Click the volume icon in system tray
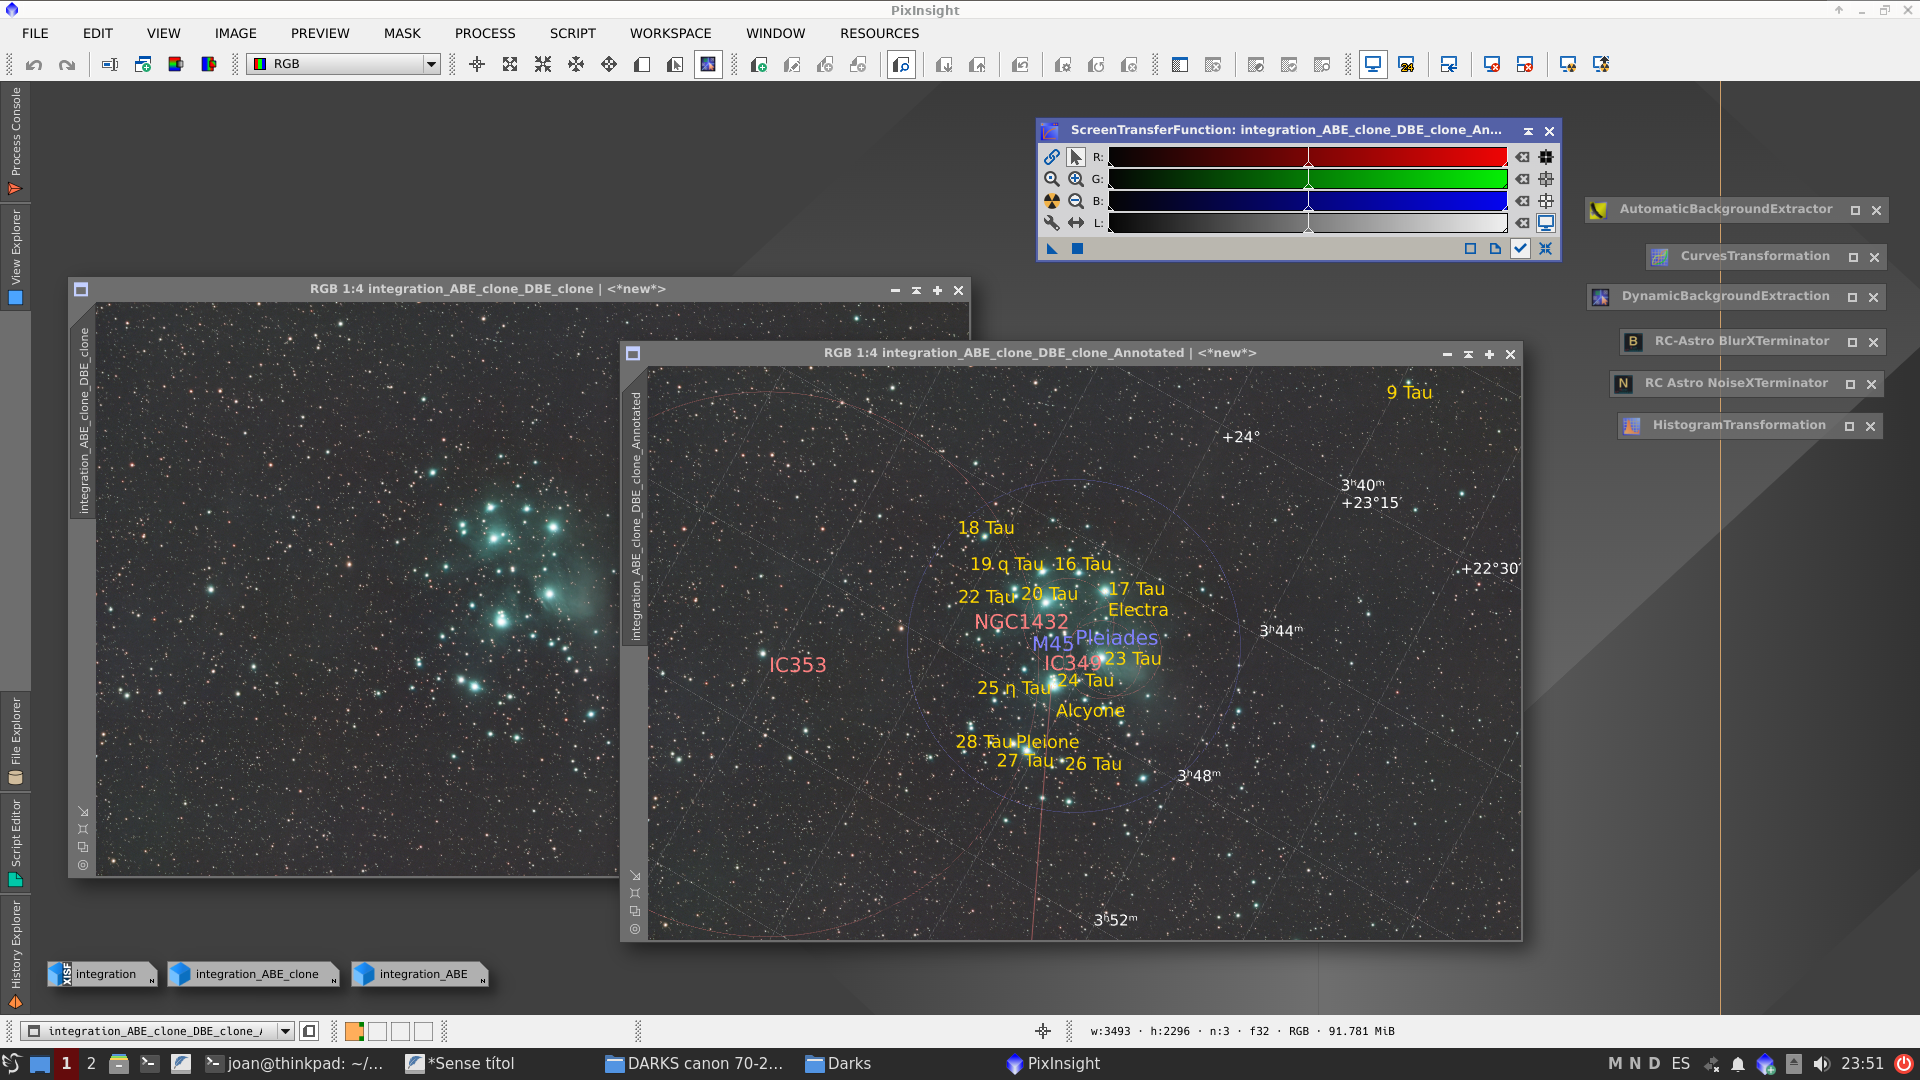This screenshot has width=1920, height=1080. [x=1821, y=1064]
